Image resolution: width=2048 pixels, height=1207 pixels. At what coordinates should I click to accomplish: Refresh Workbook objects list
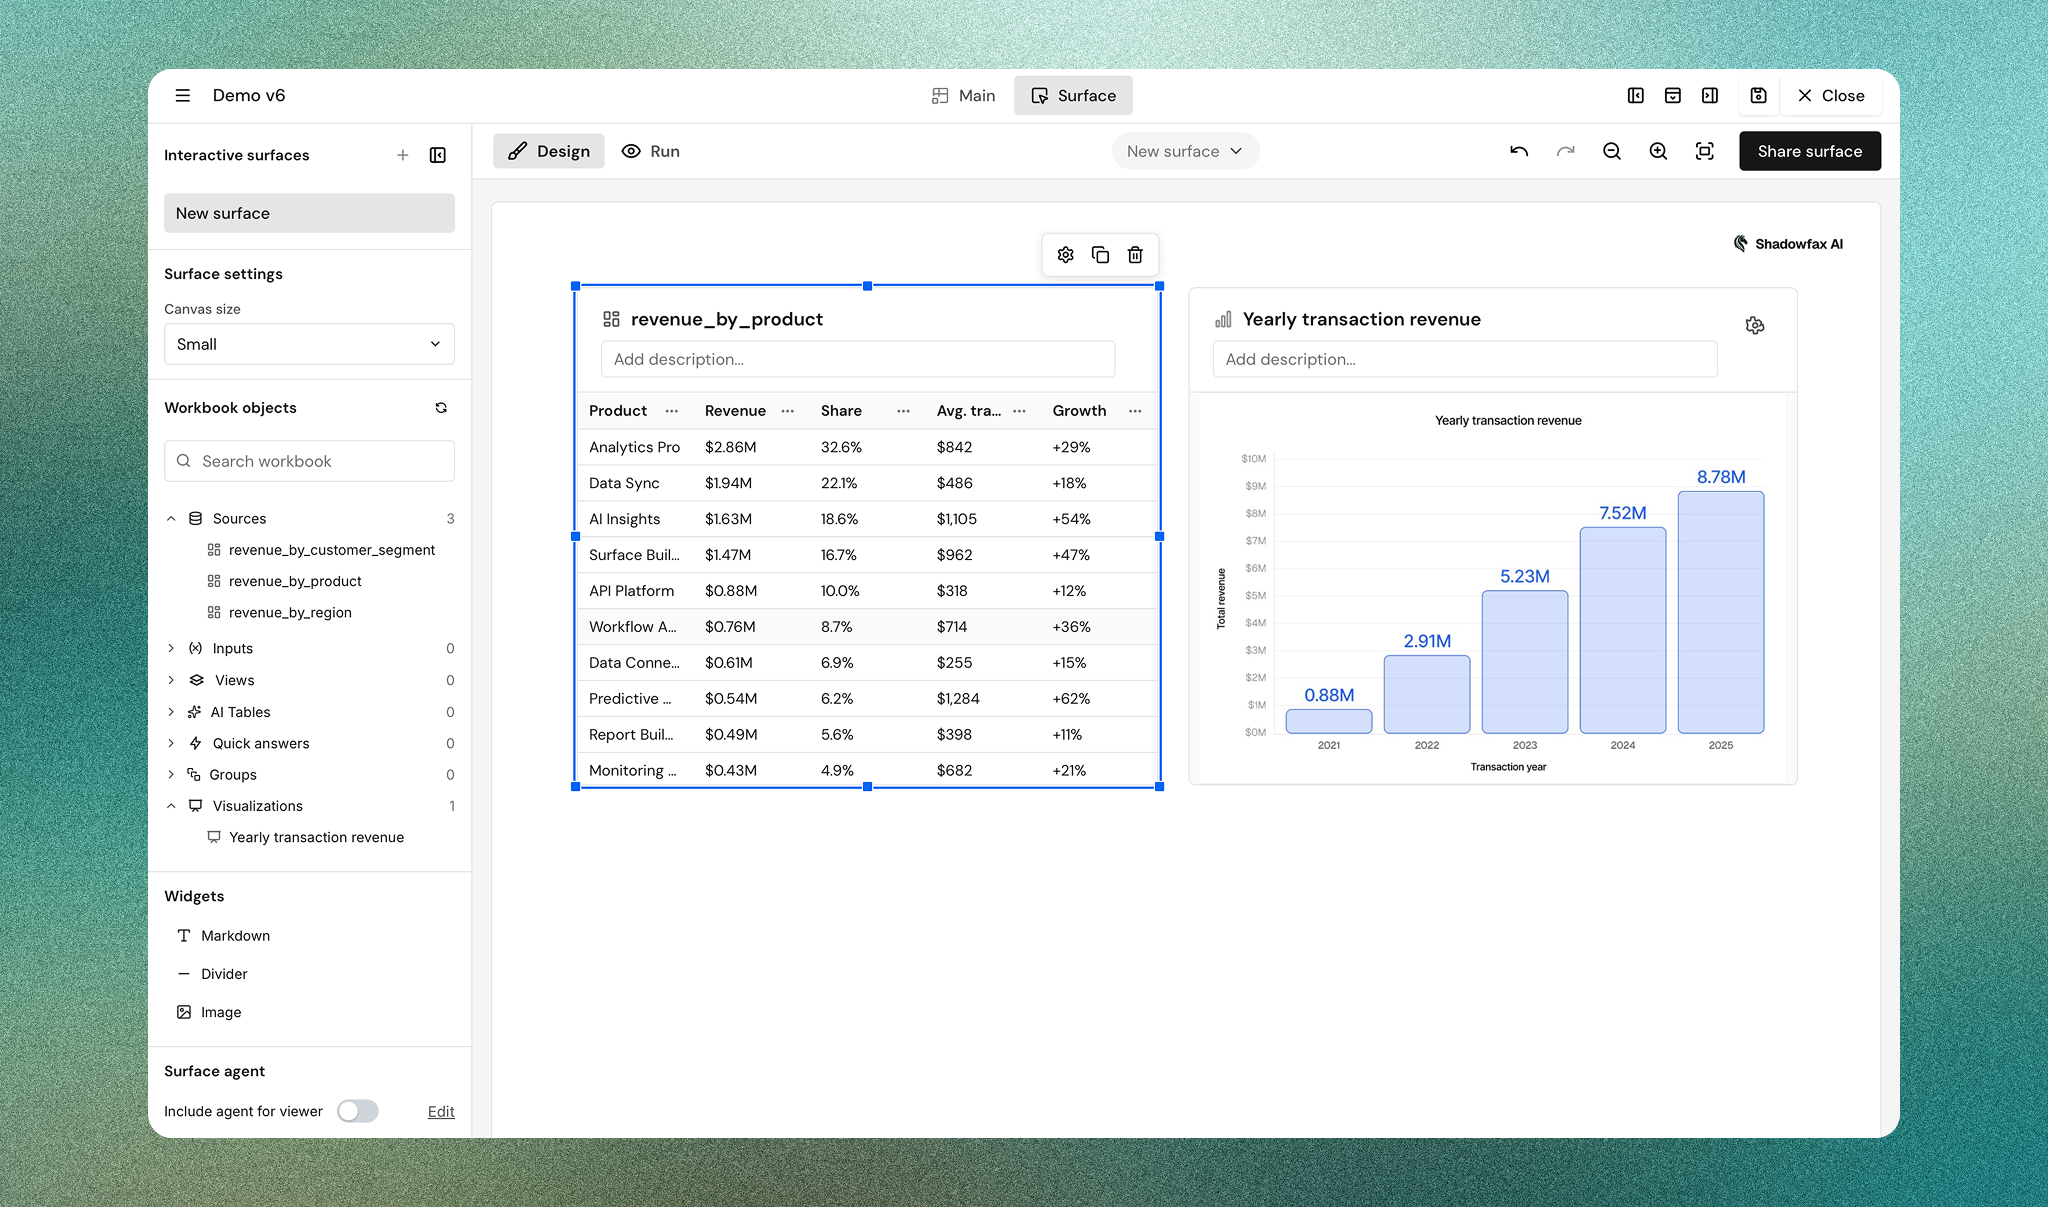441,408
